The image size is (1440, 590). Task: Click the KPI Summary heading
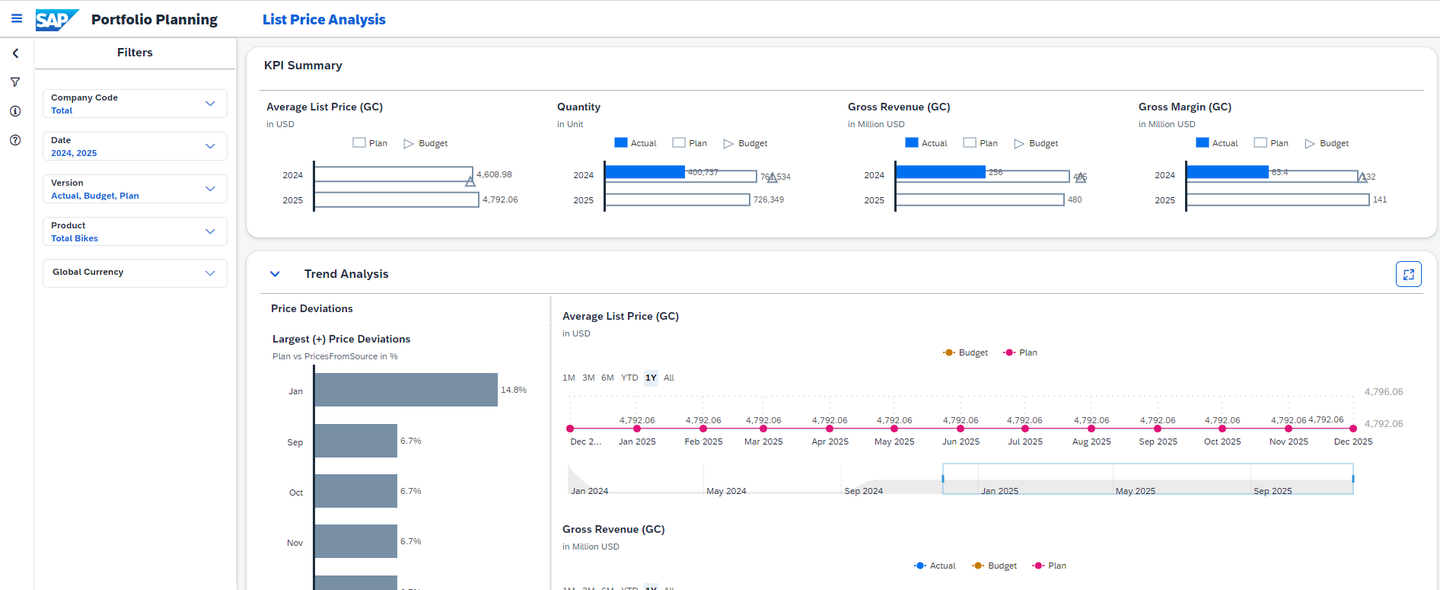coord(303,65)
